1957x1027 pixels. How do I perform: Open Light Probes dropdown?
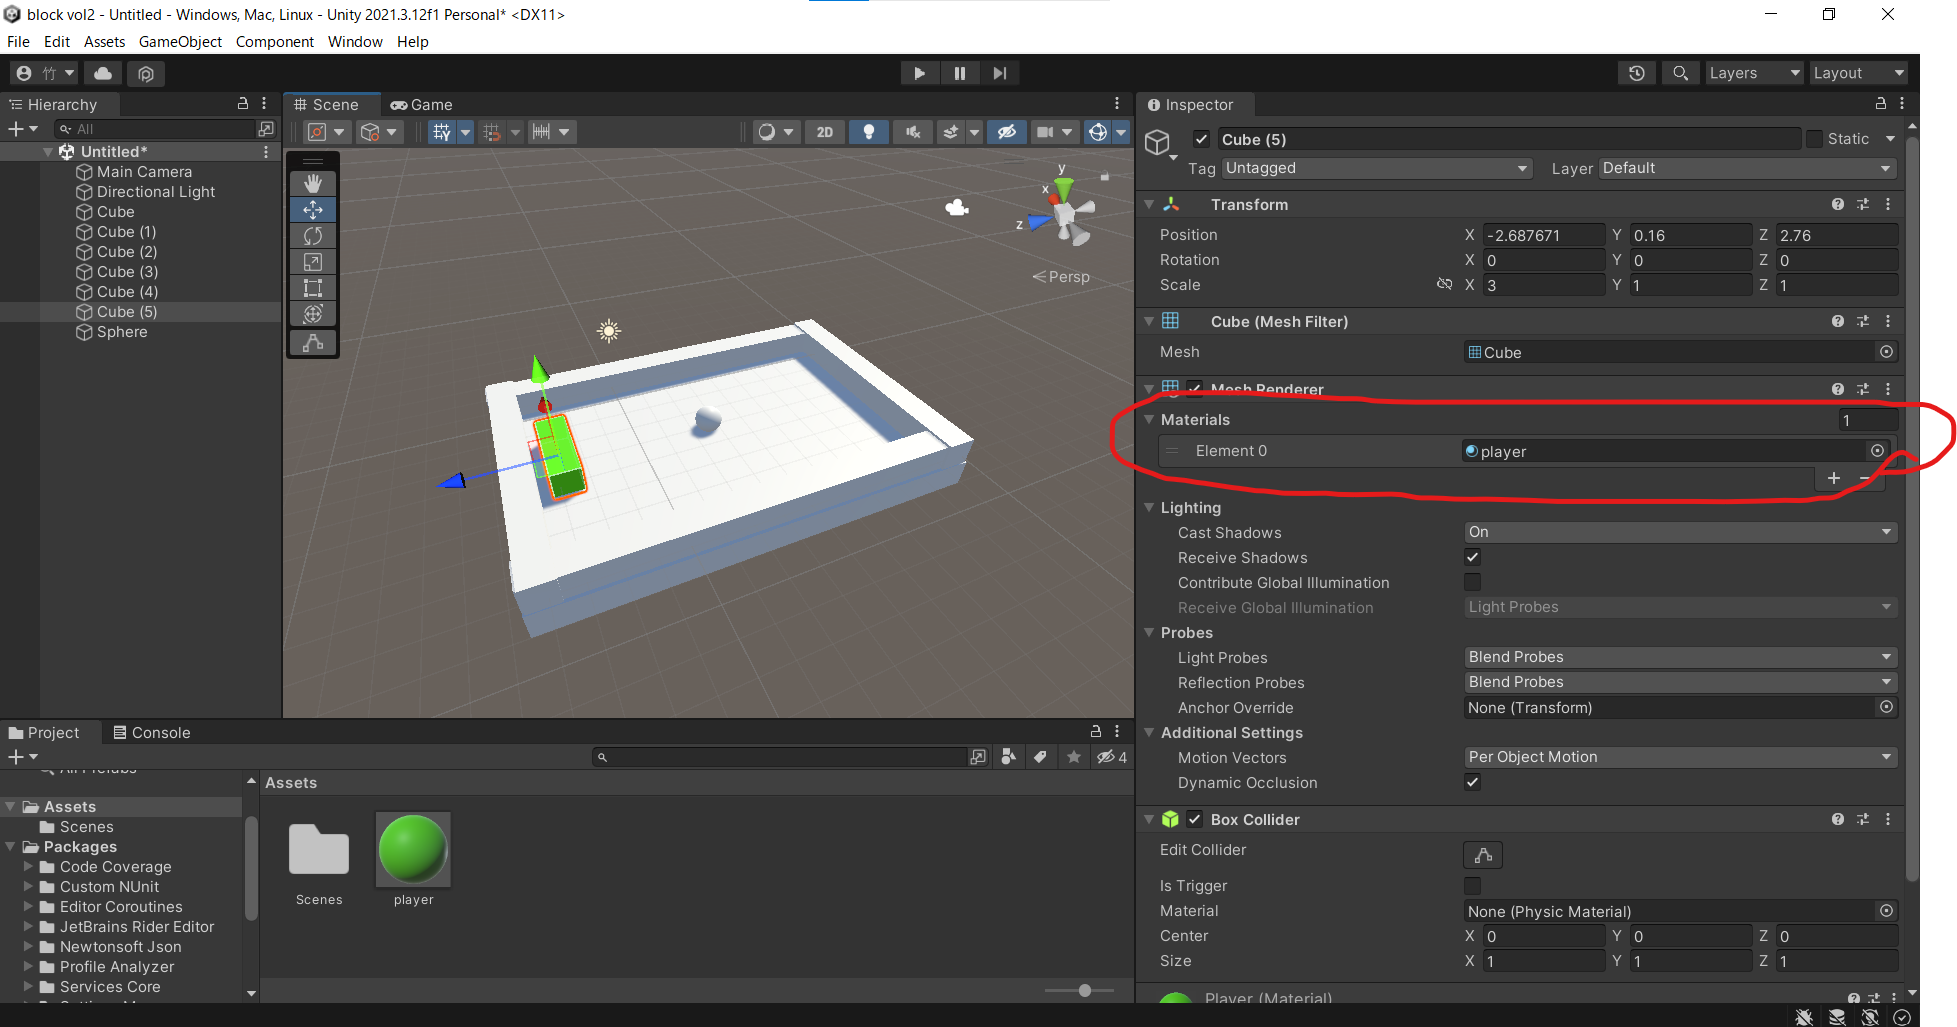pos(1680,657)
